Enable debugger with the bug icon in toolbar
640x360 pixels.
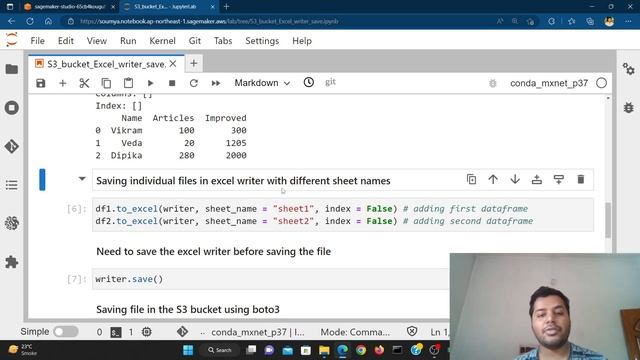pyautogui.click(x=493, y=83)
